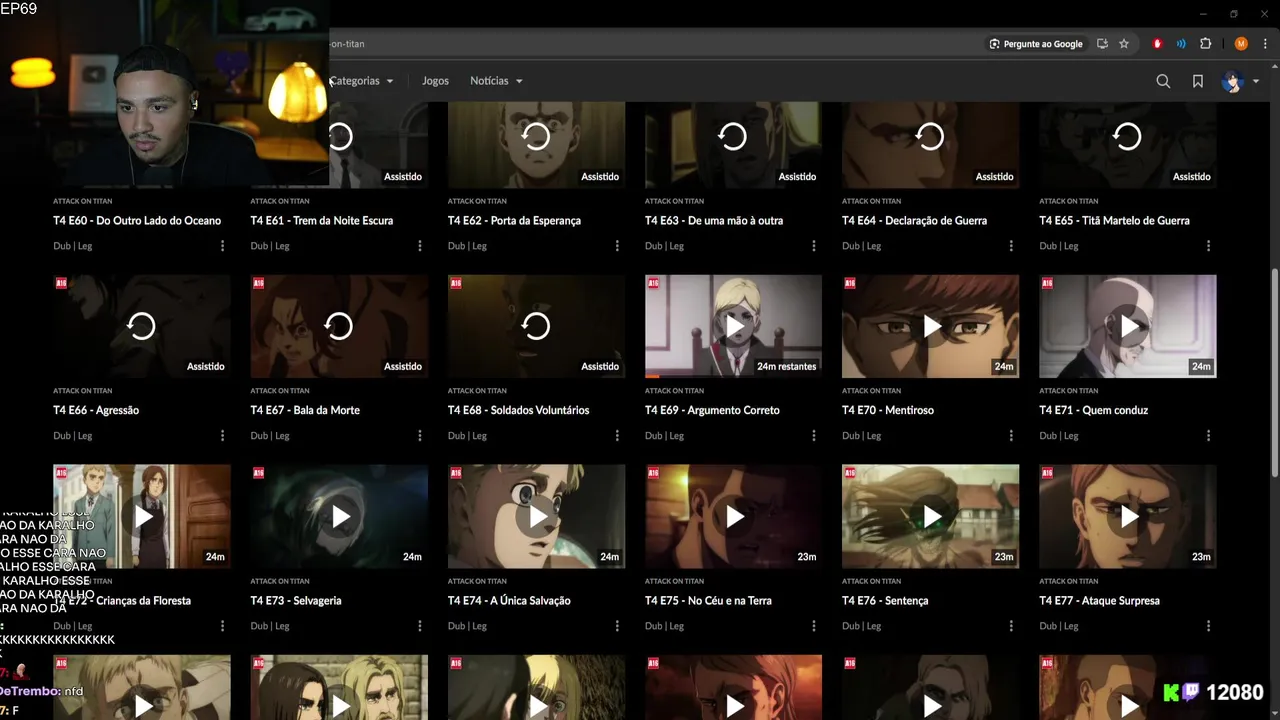The height and width of the screenshot is (720, 1280).
Task: Play episode E77 Ataque Surpresa
Action: coord(1127,516)
